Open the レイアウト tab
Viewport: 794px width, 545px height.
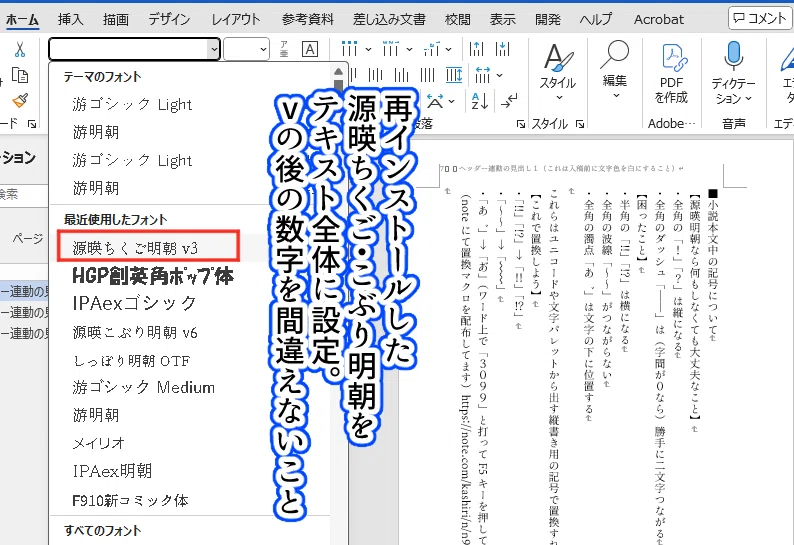[x=235, y=19]
